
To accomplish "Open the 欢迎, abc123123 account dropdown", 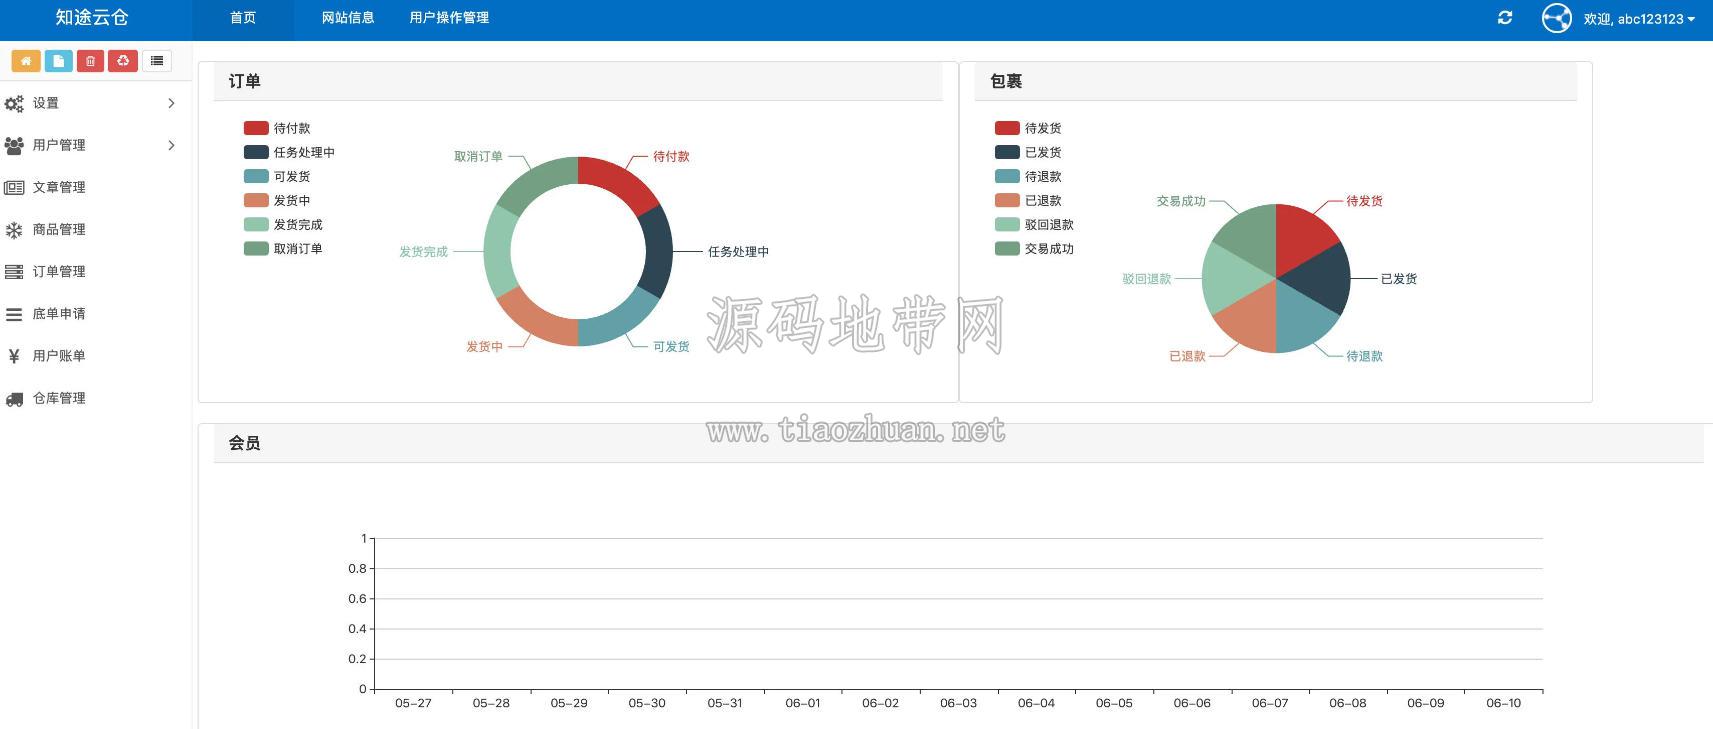I will (1639, 19).
